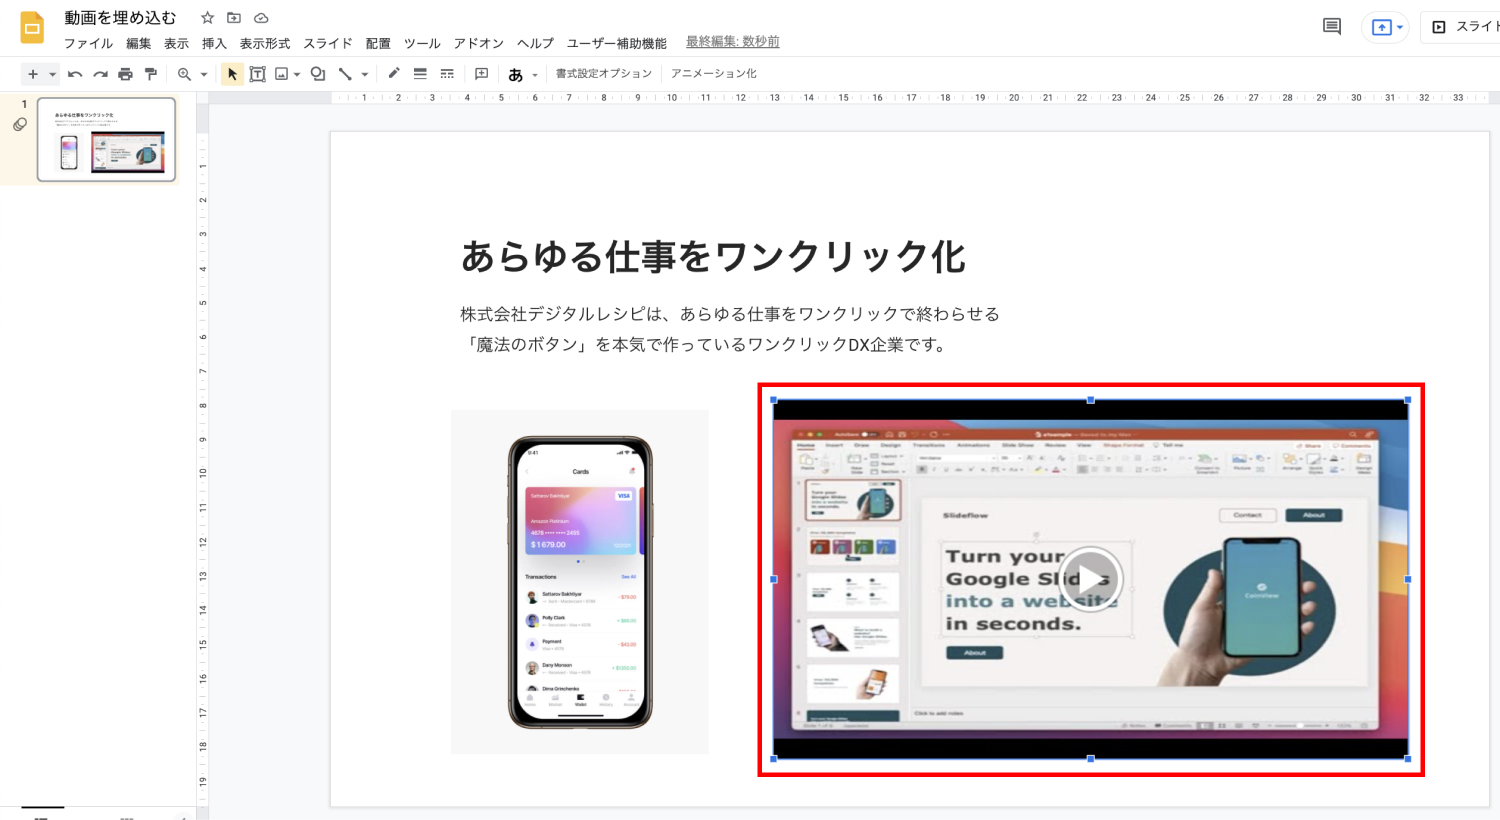
Task: Click the shape insert tool
Action: (318, 74)
